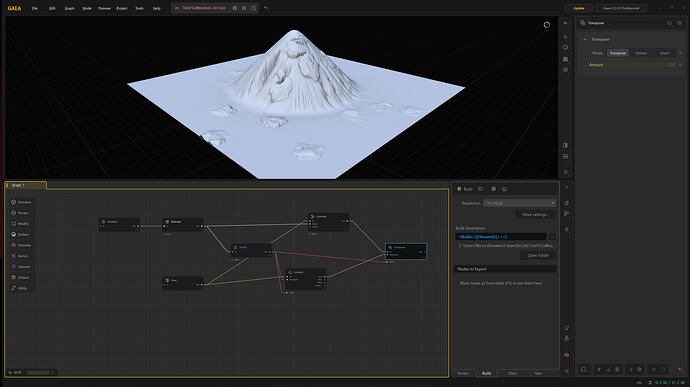Click the Update button

(579, 8)
